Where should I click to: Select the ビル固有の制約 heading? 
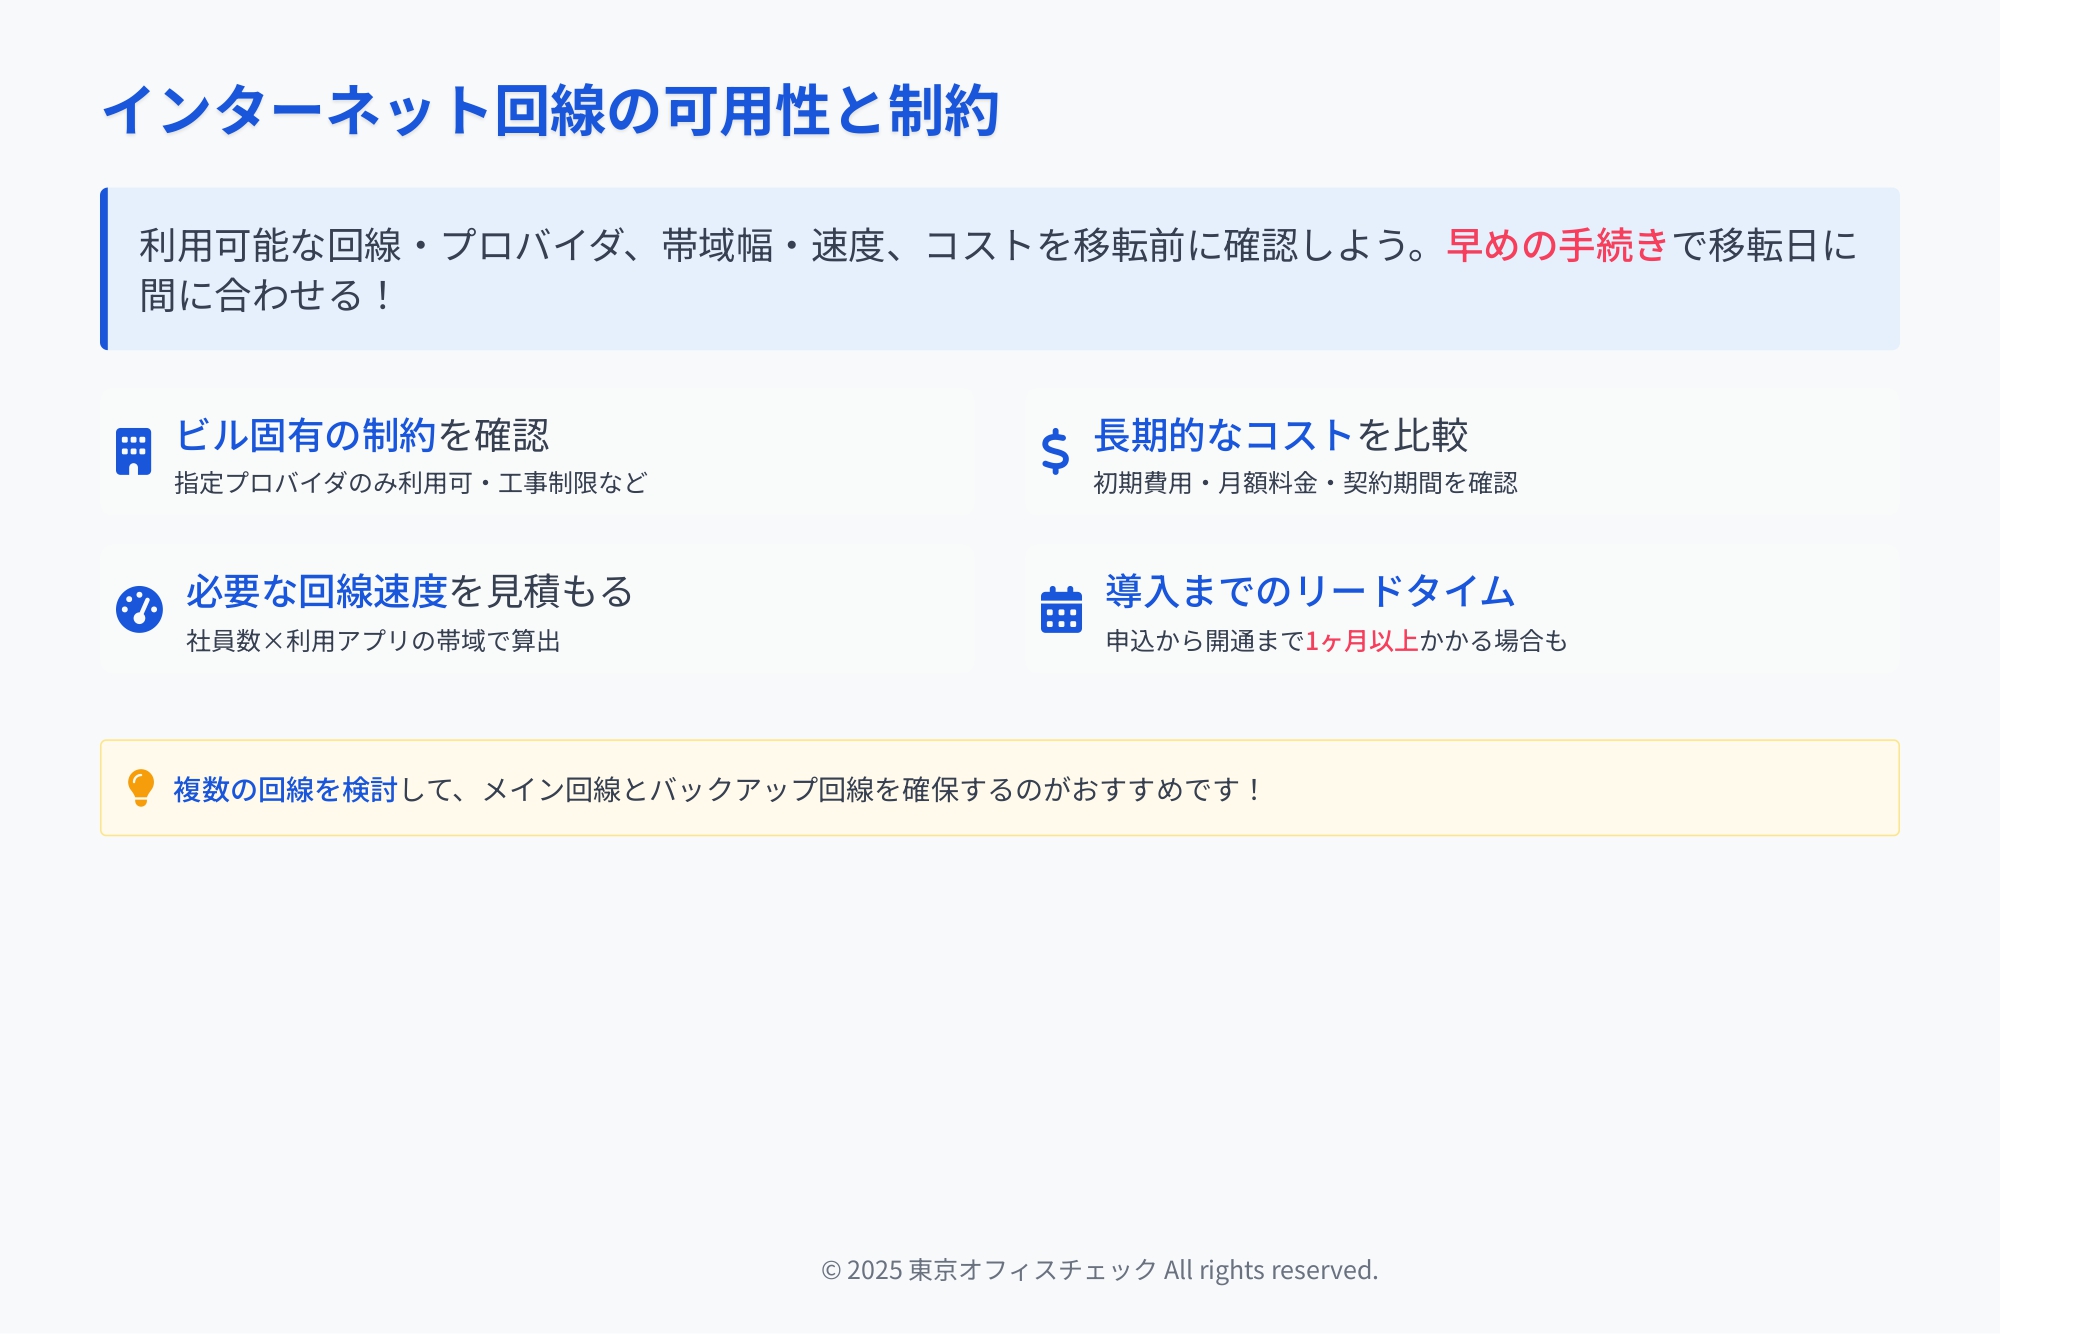[305, 435]
